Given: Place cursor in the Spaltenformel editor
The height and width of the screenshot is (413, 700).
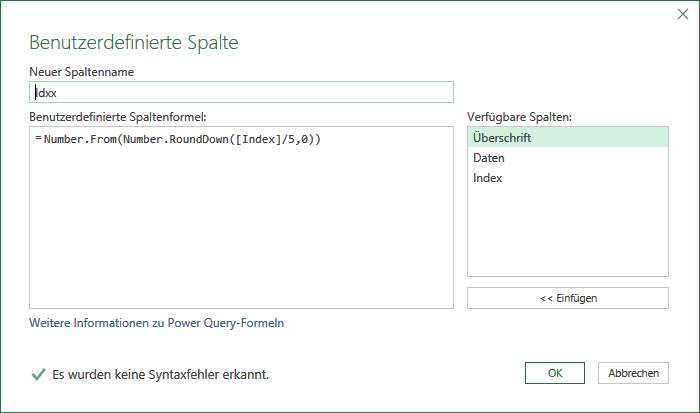Looking at the screenshot, I should tap(242, 217).
